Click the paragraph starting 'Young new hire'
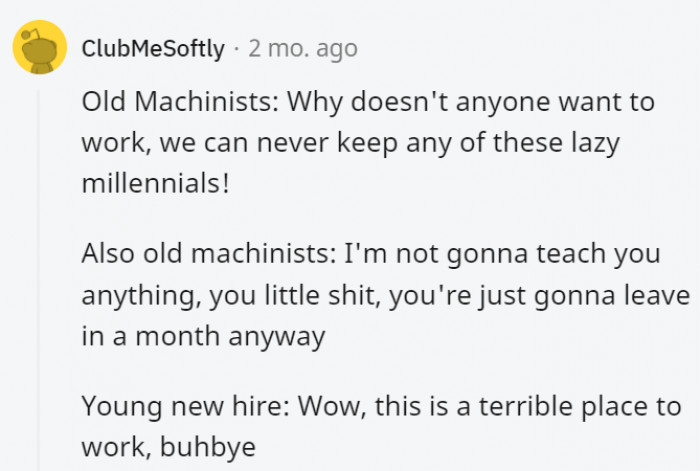 (381, 426)
